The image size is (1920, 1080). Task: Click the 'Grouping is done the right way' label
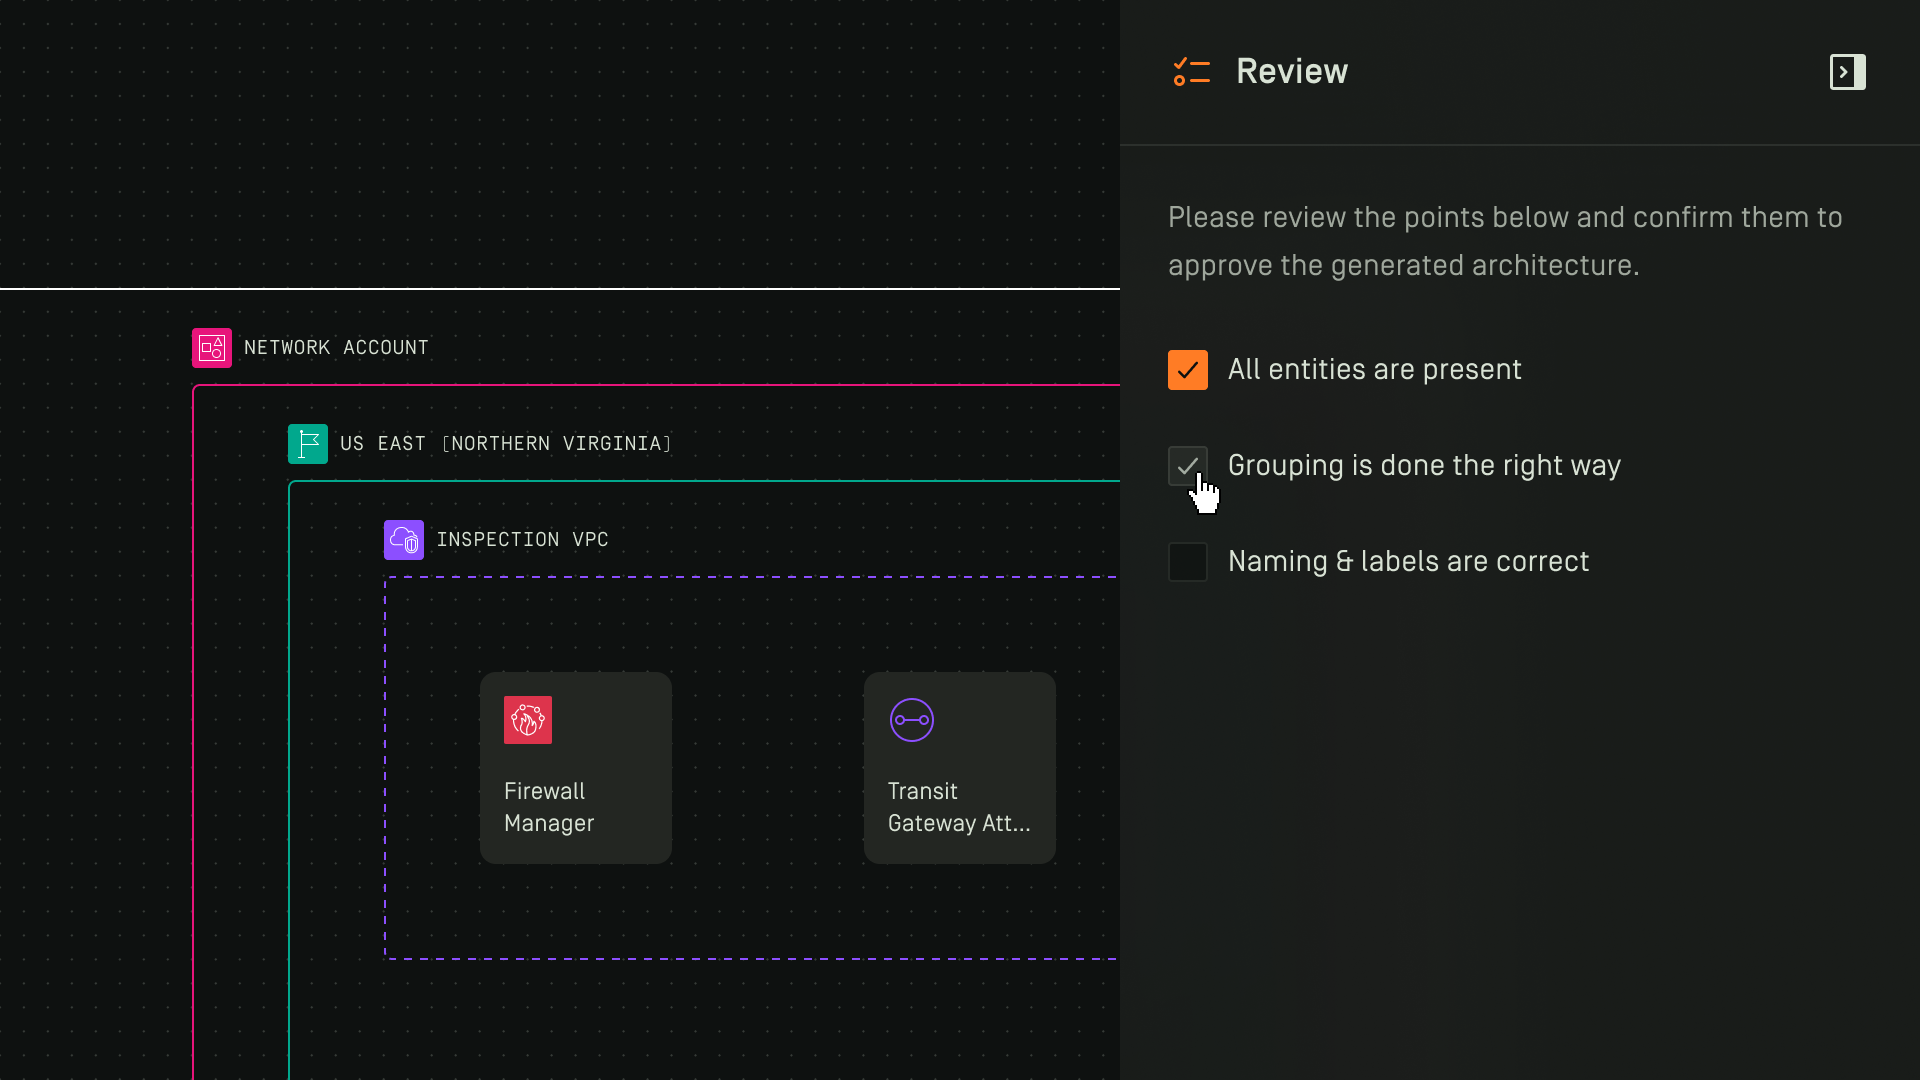pyautogui.click(x=1424, y=466)
